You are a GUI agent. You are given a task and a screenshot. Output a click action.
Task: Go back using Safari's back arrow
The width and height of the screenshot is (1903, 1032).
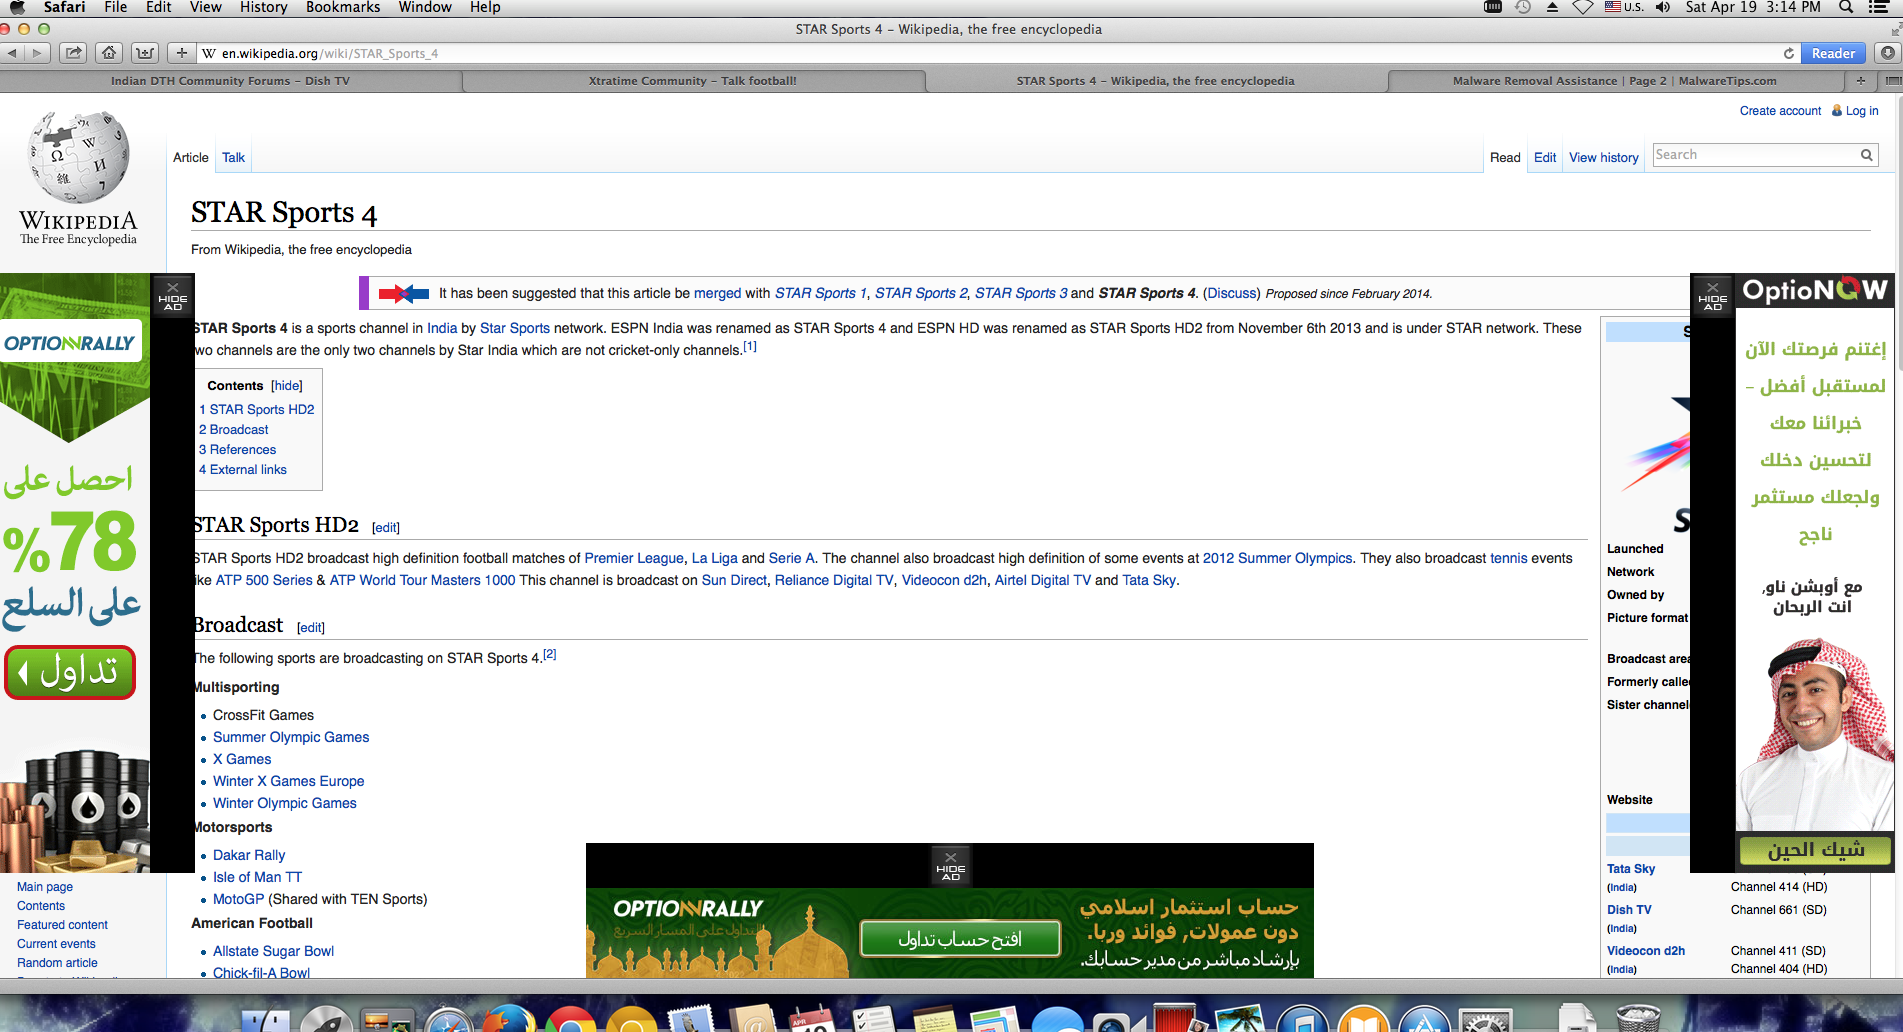[x=12, y=53]
